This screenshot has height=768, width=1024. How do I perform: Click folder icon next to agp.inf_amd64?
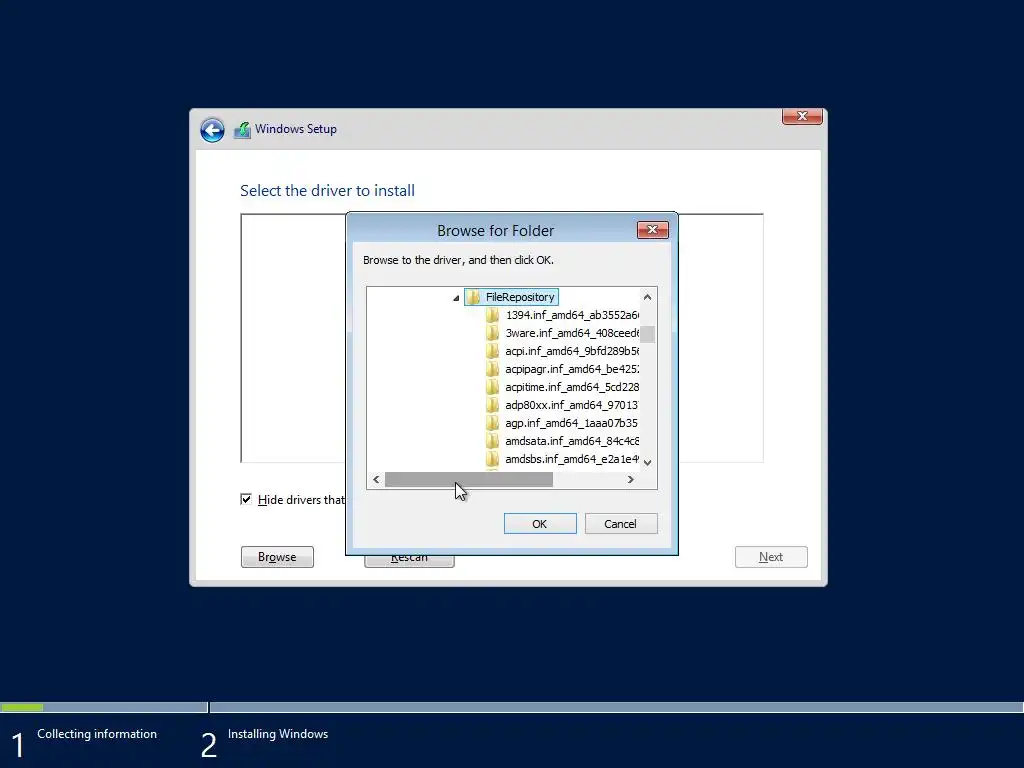coord(493,423)
